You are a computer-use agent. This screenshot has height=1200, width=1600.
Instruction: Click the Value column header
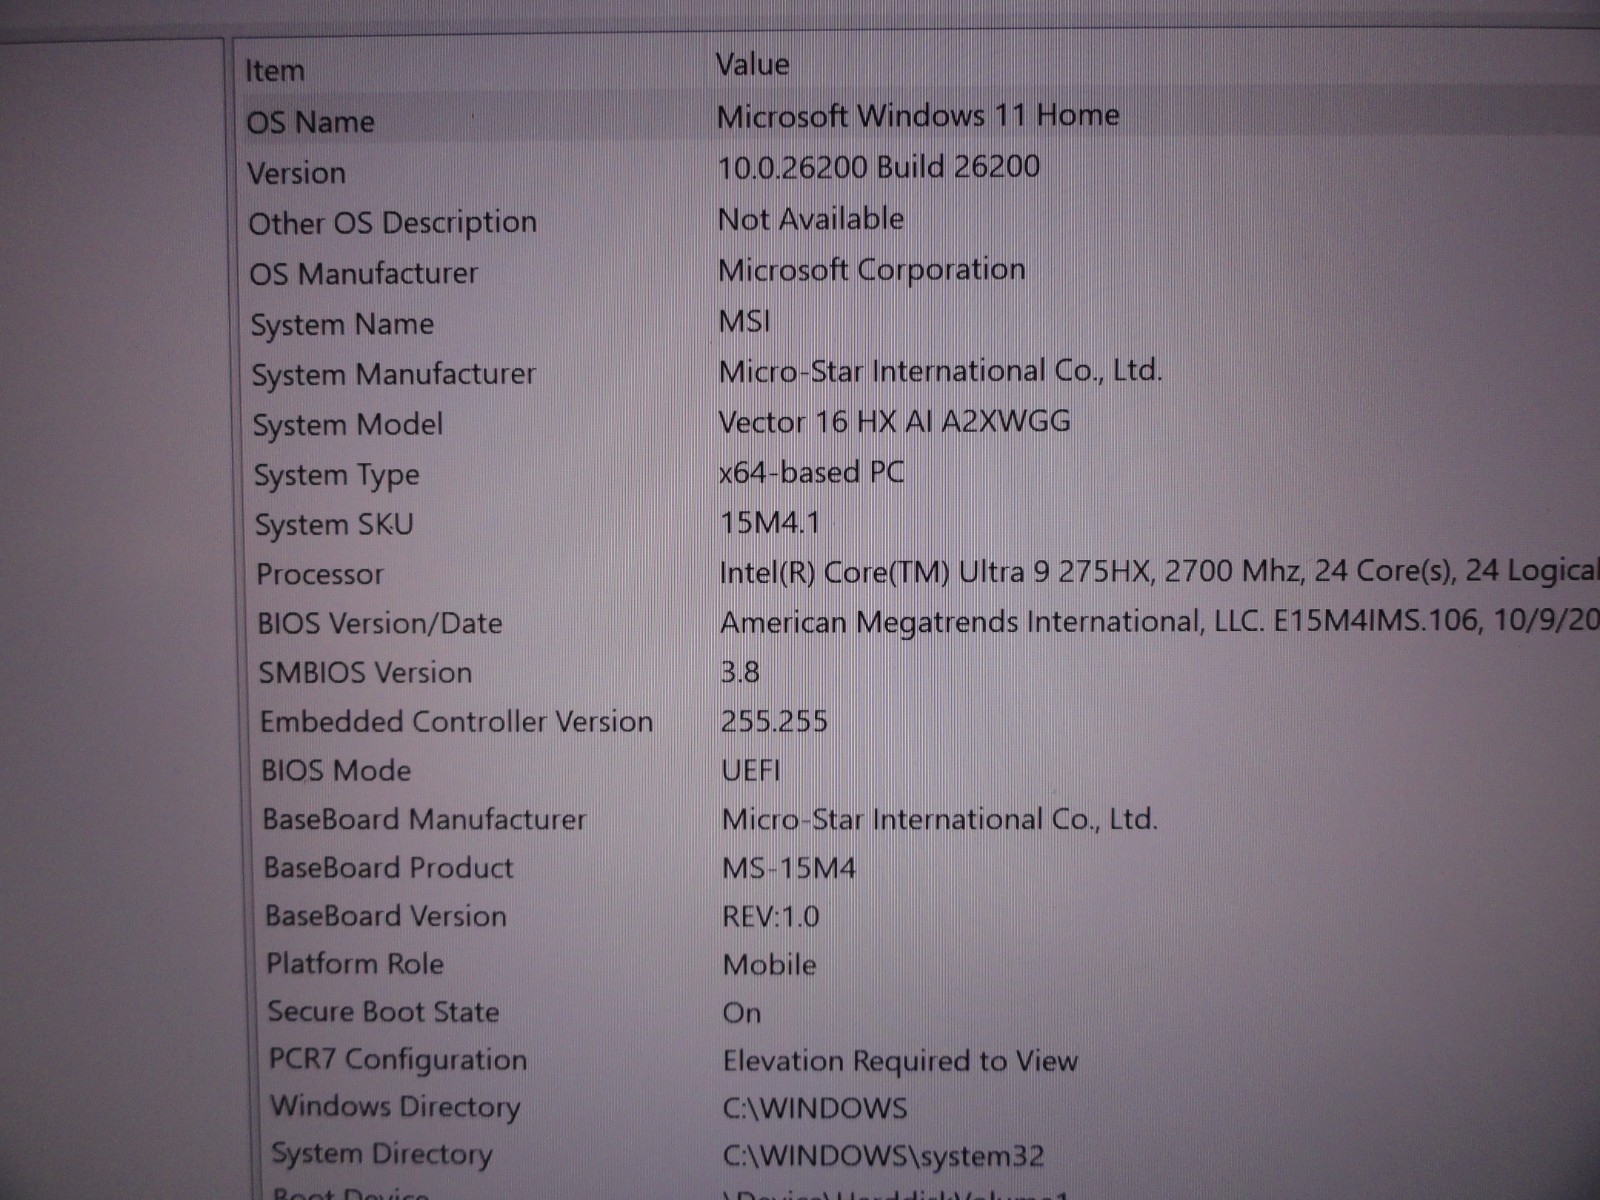pos(752,65)
